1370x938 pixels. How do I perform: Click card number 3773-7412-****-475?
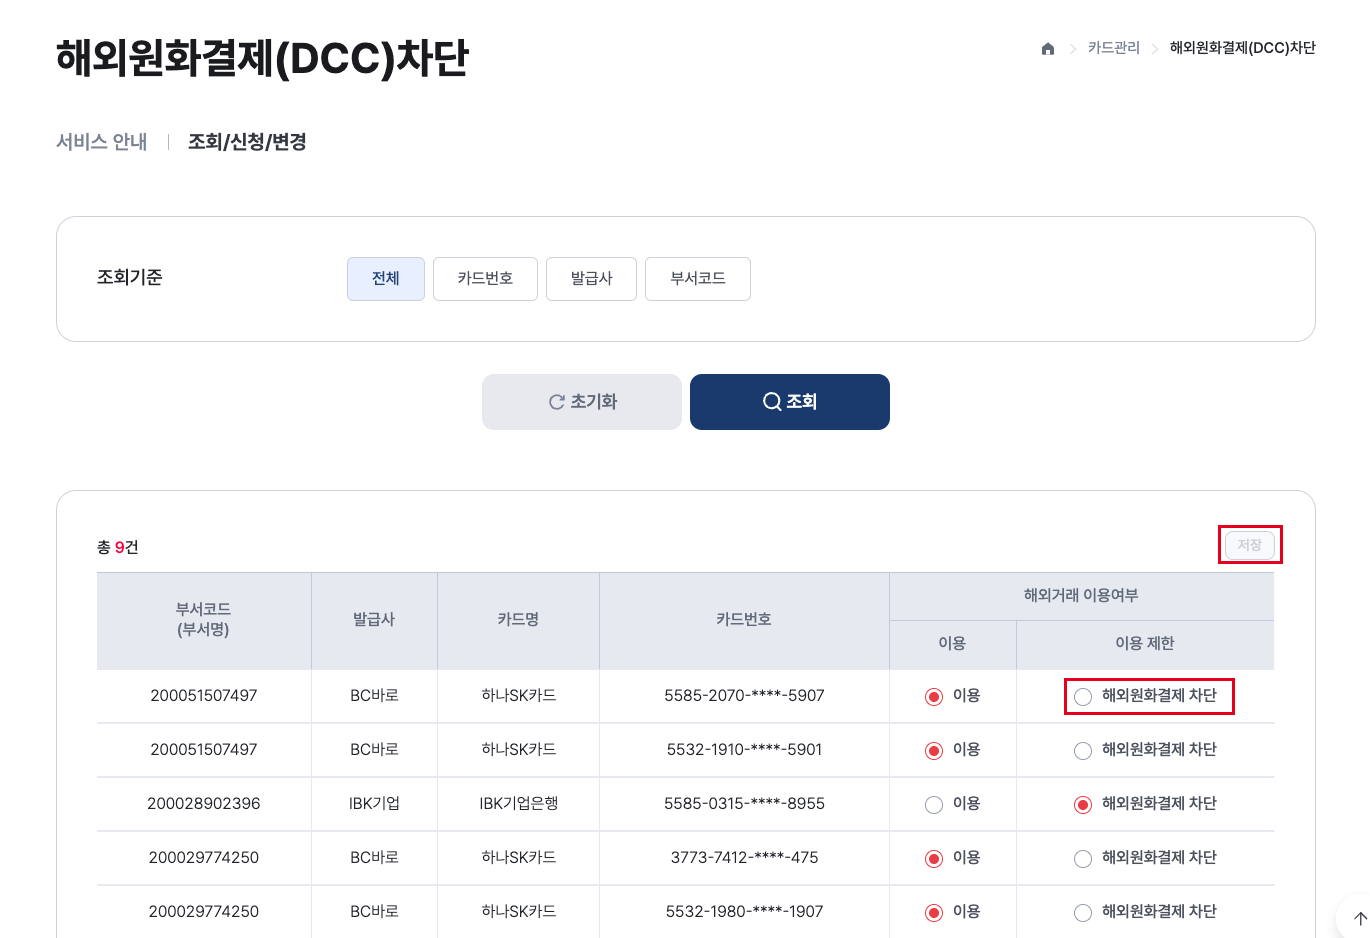[x=744, y=858]
